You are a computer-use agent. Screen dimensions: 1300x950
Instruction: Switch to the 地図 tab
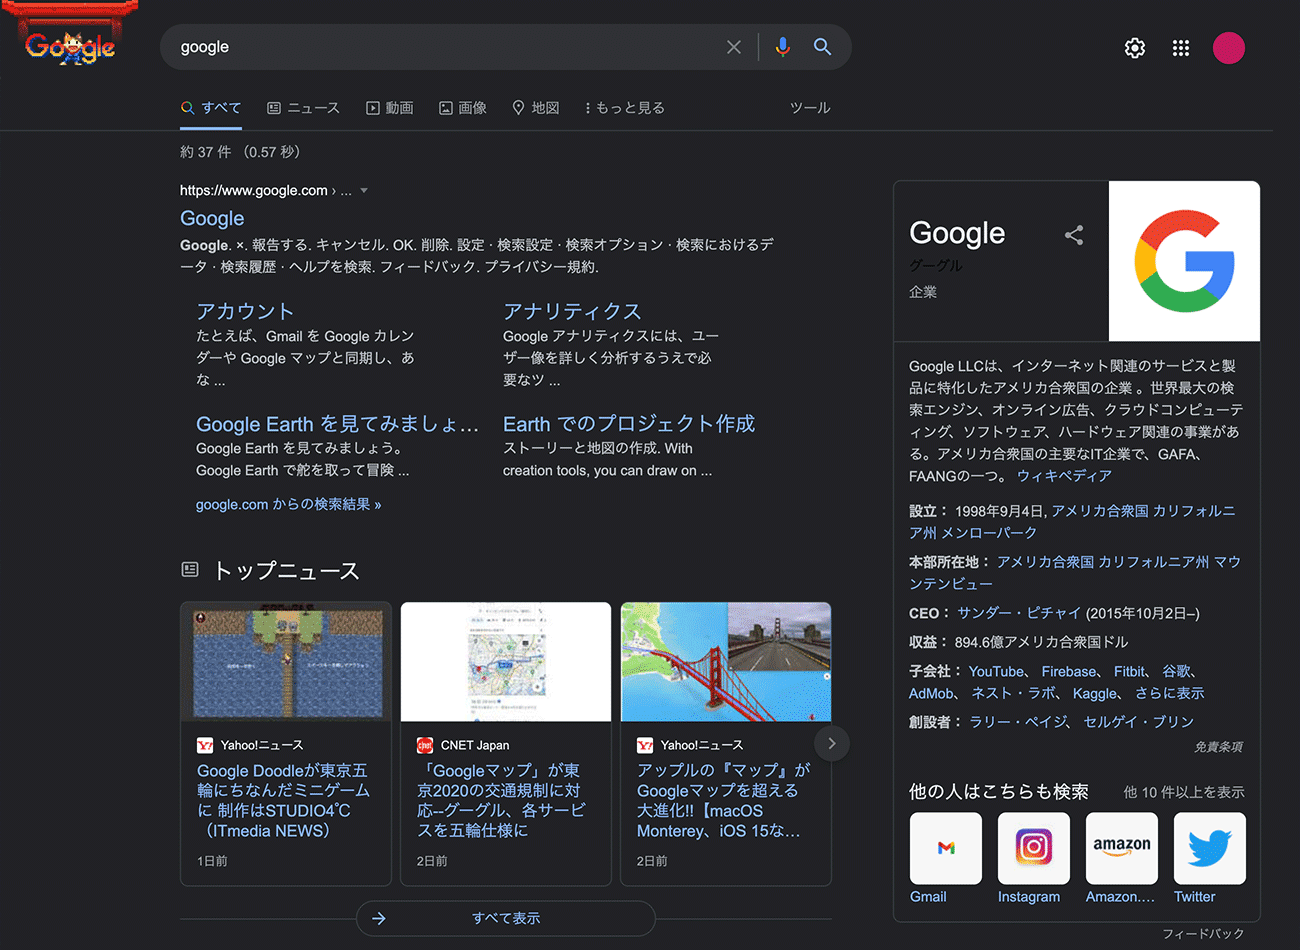(x=536, y=108)
